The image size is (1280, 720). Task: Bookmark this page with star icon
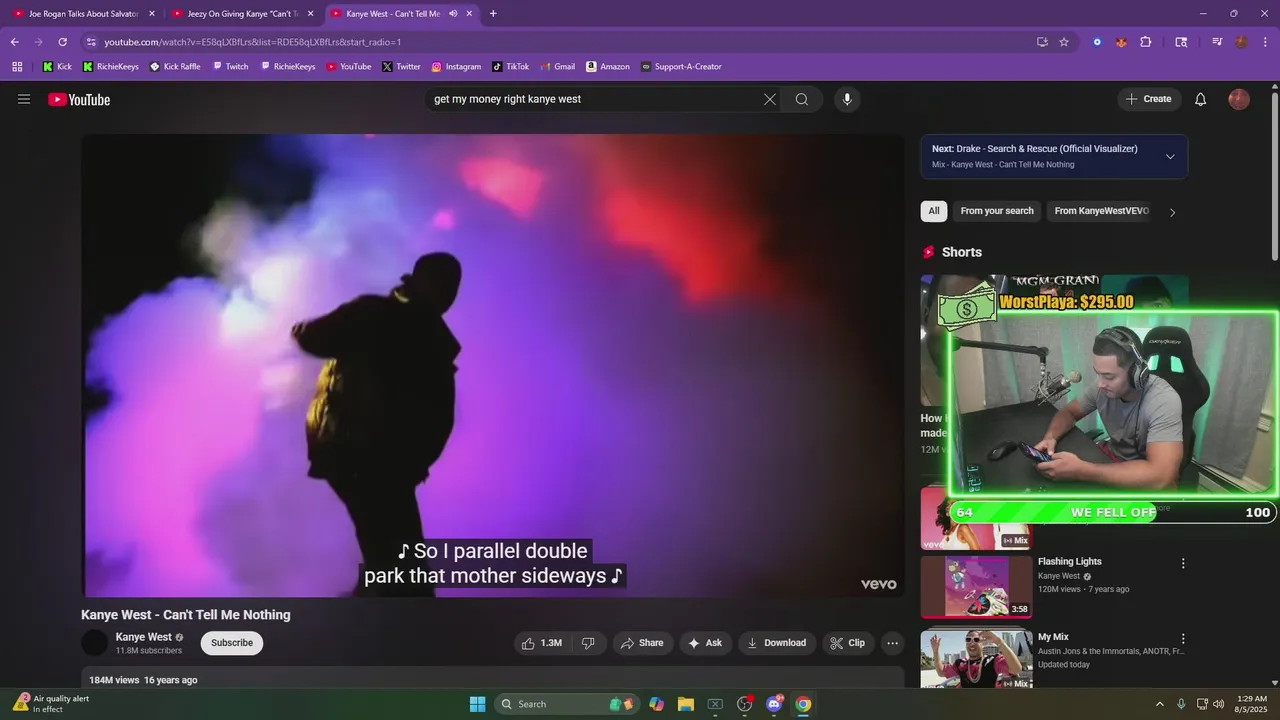coord(1064,42)
